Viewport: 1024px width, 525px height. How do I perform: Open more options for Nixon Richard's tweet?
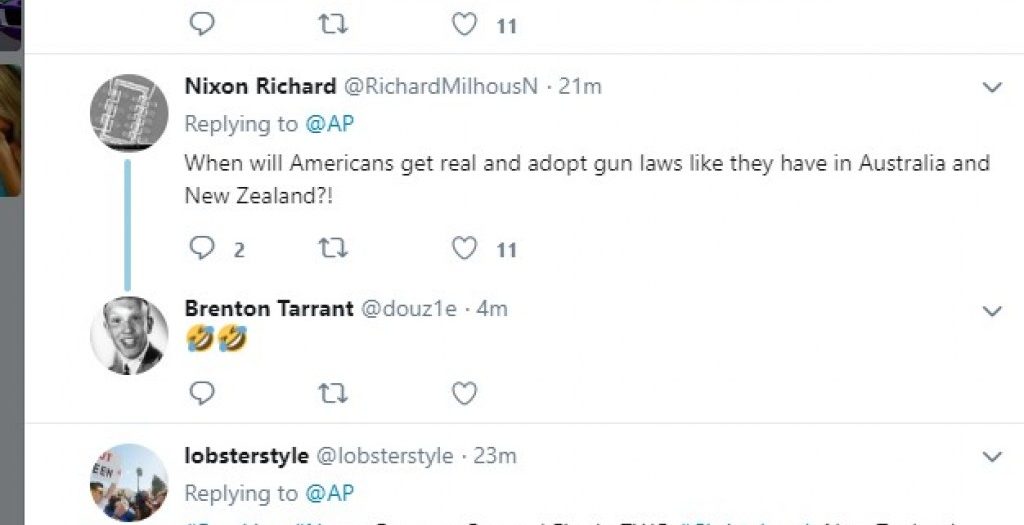pyautogui.click(x=992, y=88)
